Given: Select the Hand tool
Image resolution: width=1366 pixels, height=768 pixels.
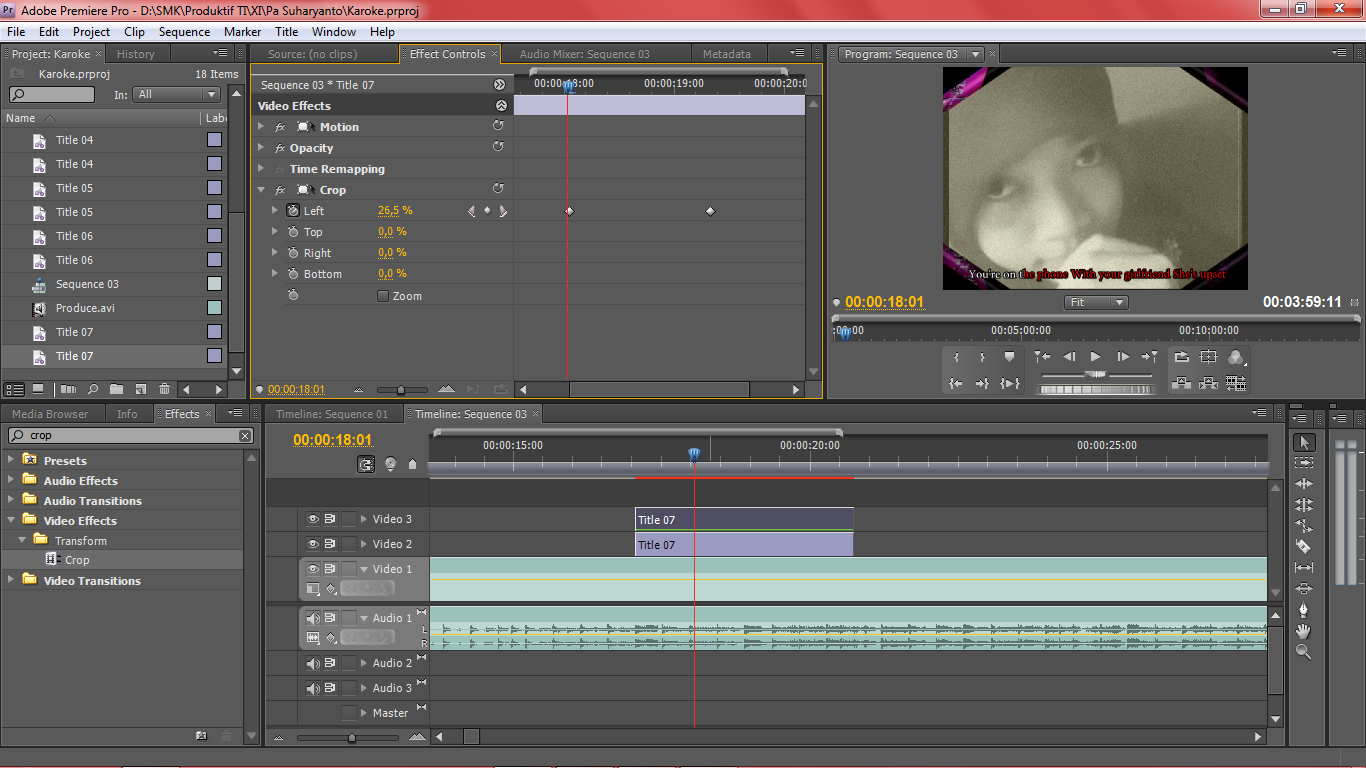Looking at the screenshot, I should coord(1304,631).
